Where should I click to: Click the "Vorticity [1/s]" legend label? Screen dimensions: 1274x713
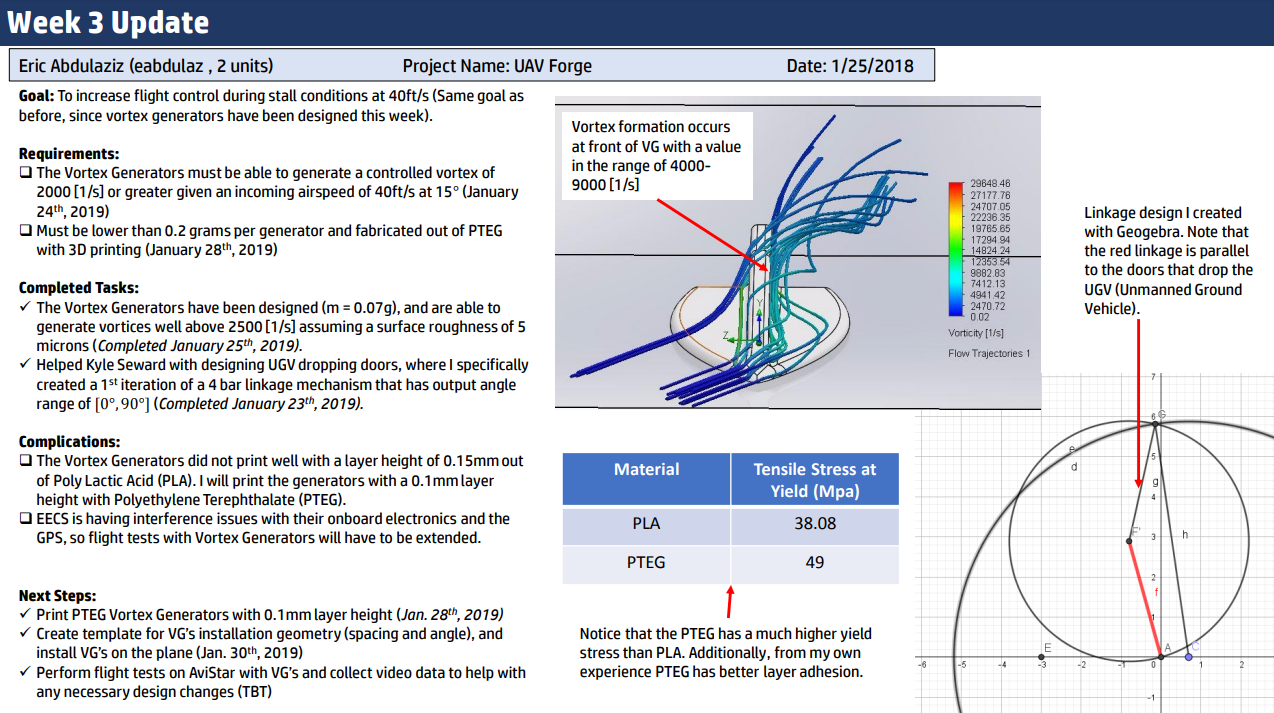pos(976,333)
